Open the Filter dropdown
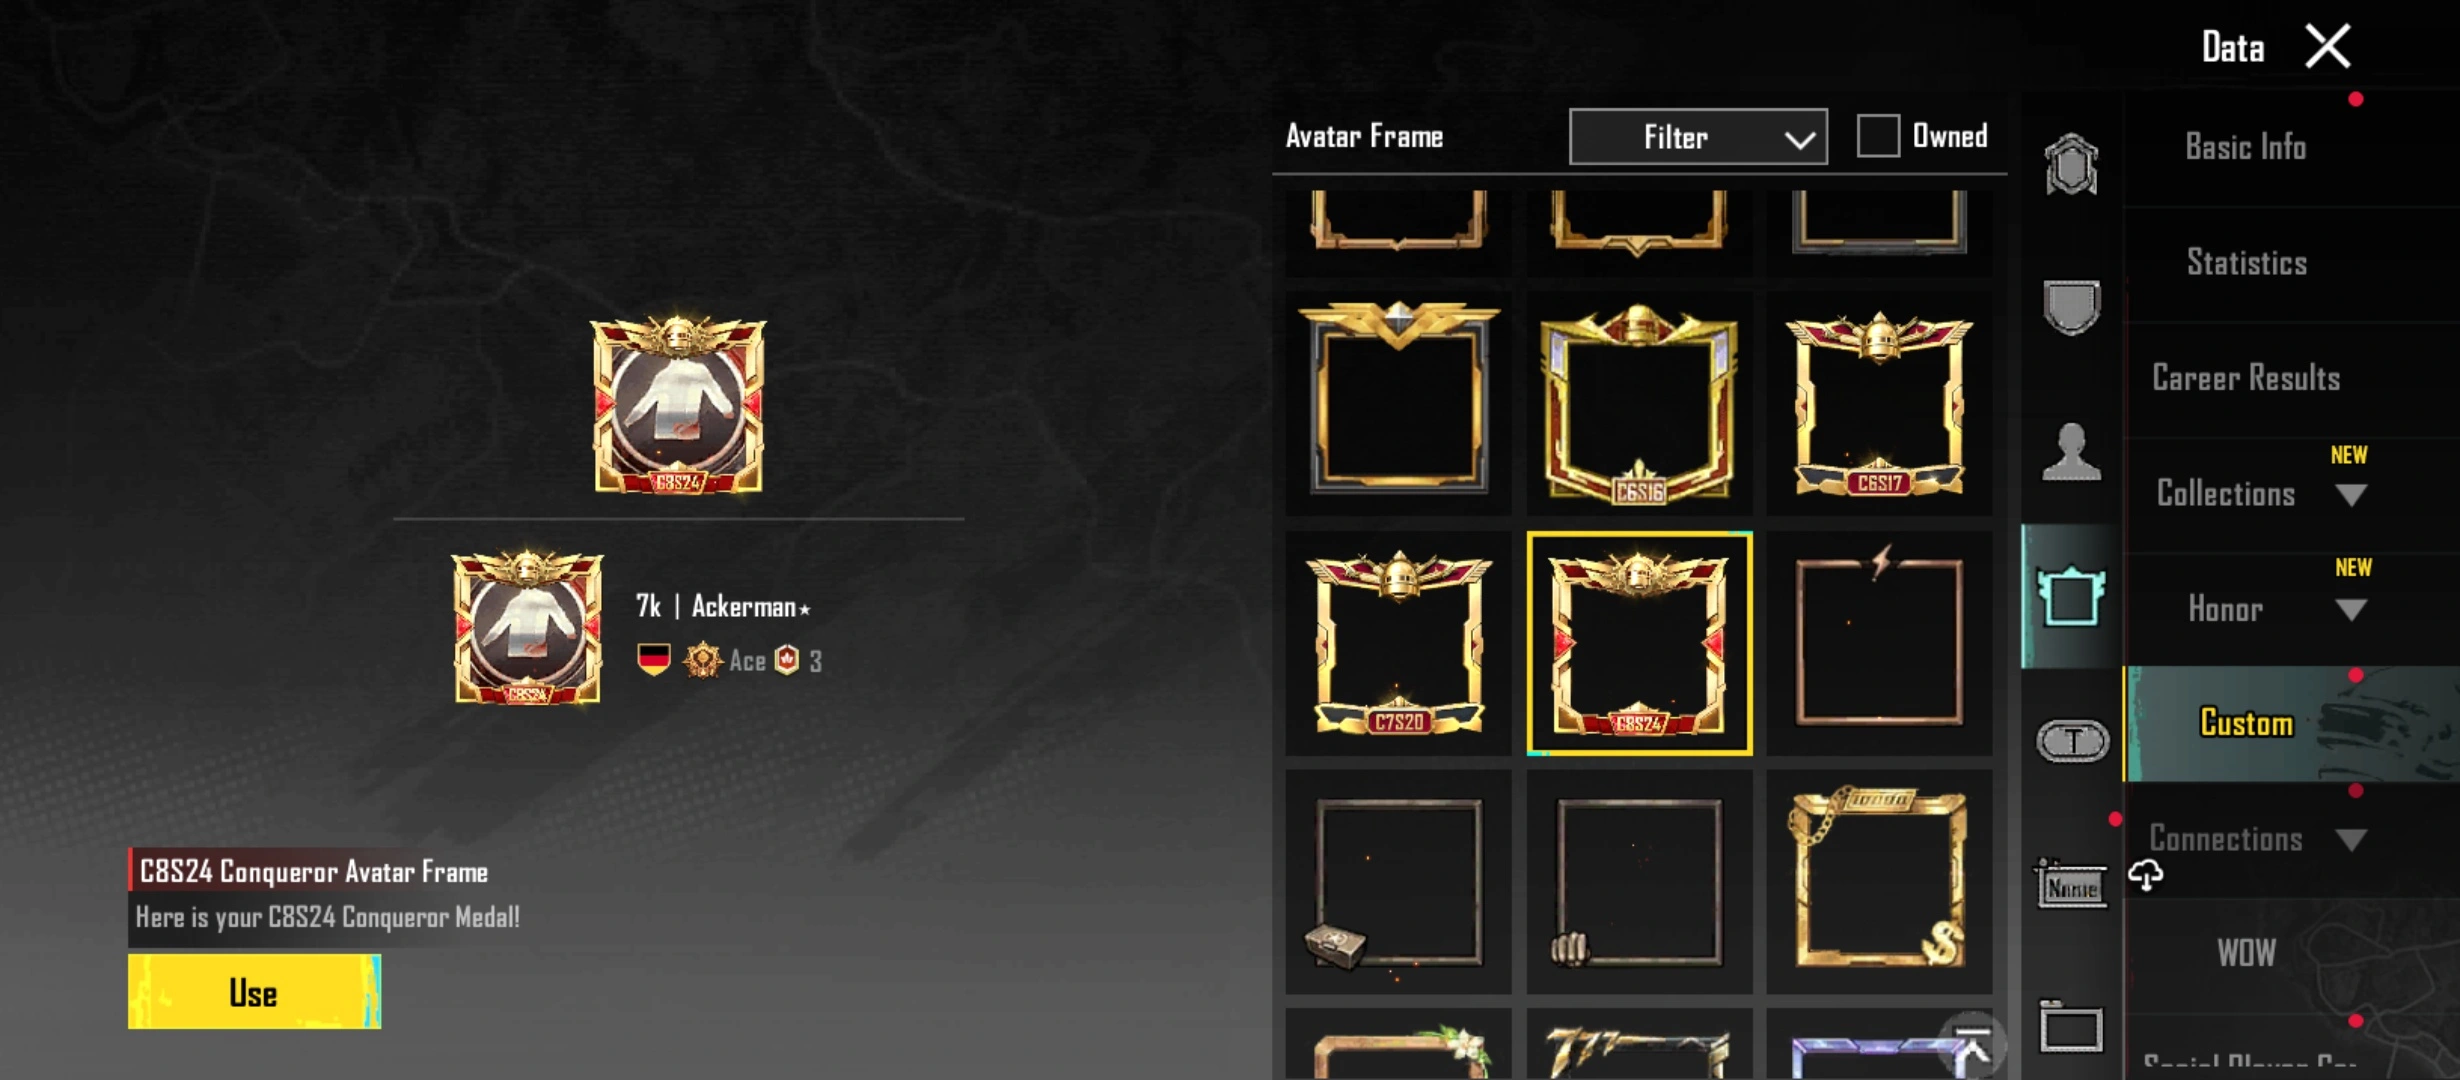The image size is (2460, 1080). [x=1698, y=137]
